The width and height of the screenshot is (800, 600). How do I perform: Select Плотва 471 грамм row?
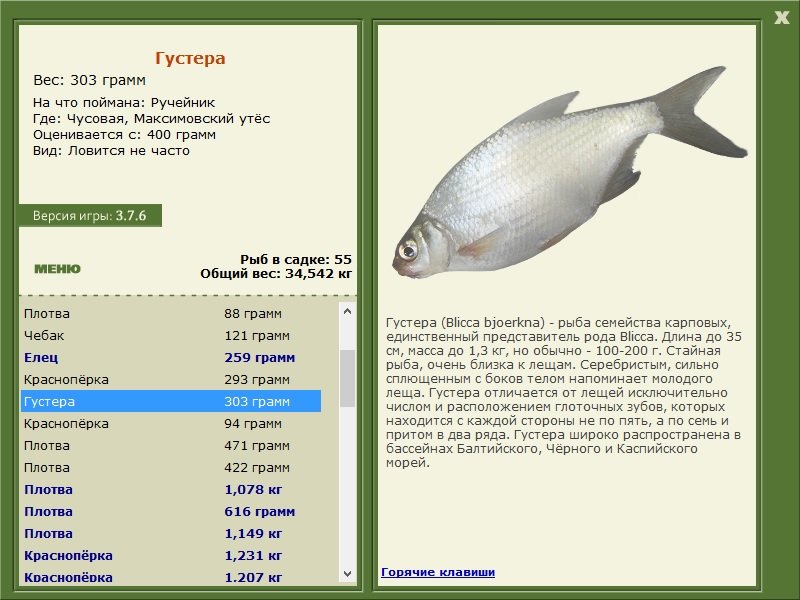click(171, 445)
